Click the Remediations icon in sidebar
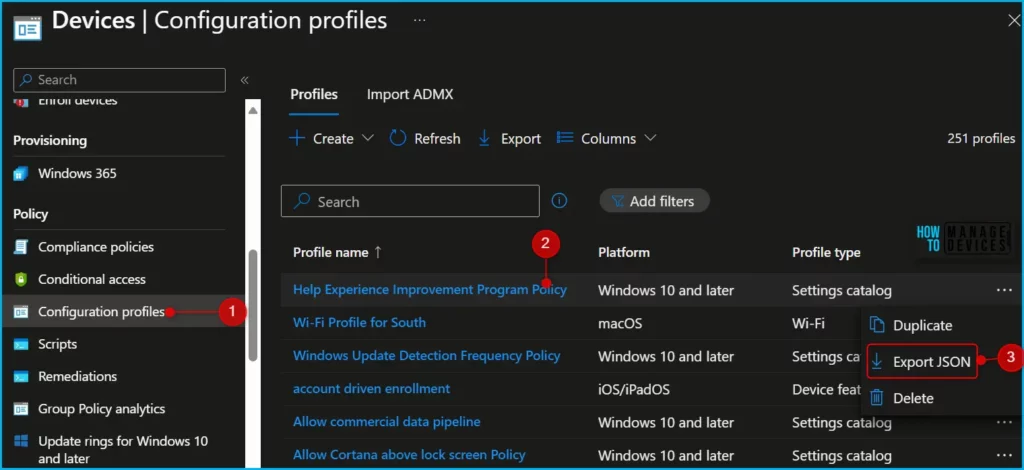1024x470 pixels. pyautogui.click(x=21, y=377)
